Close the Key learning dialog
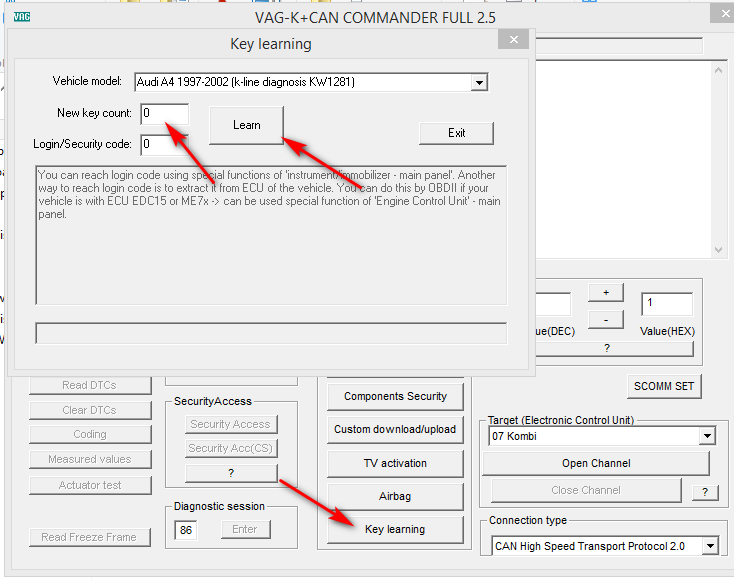734x581 pixels. (x=514, y=40)
